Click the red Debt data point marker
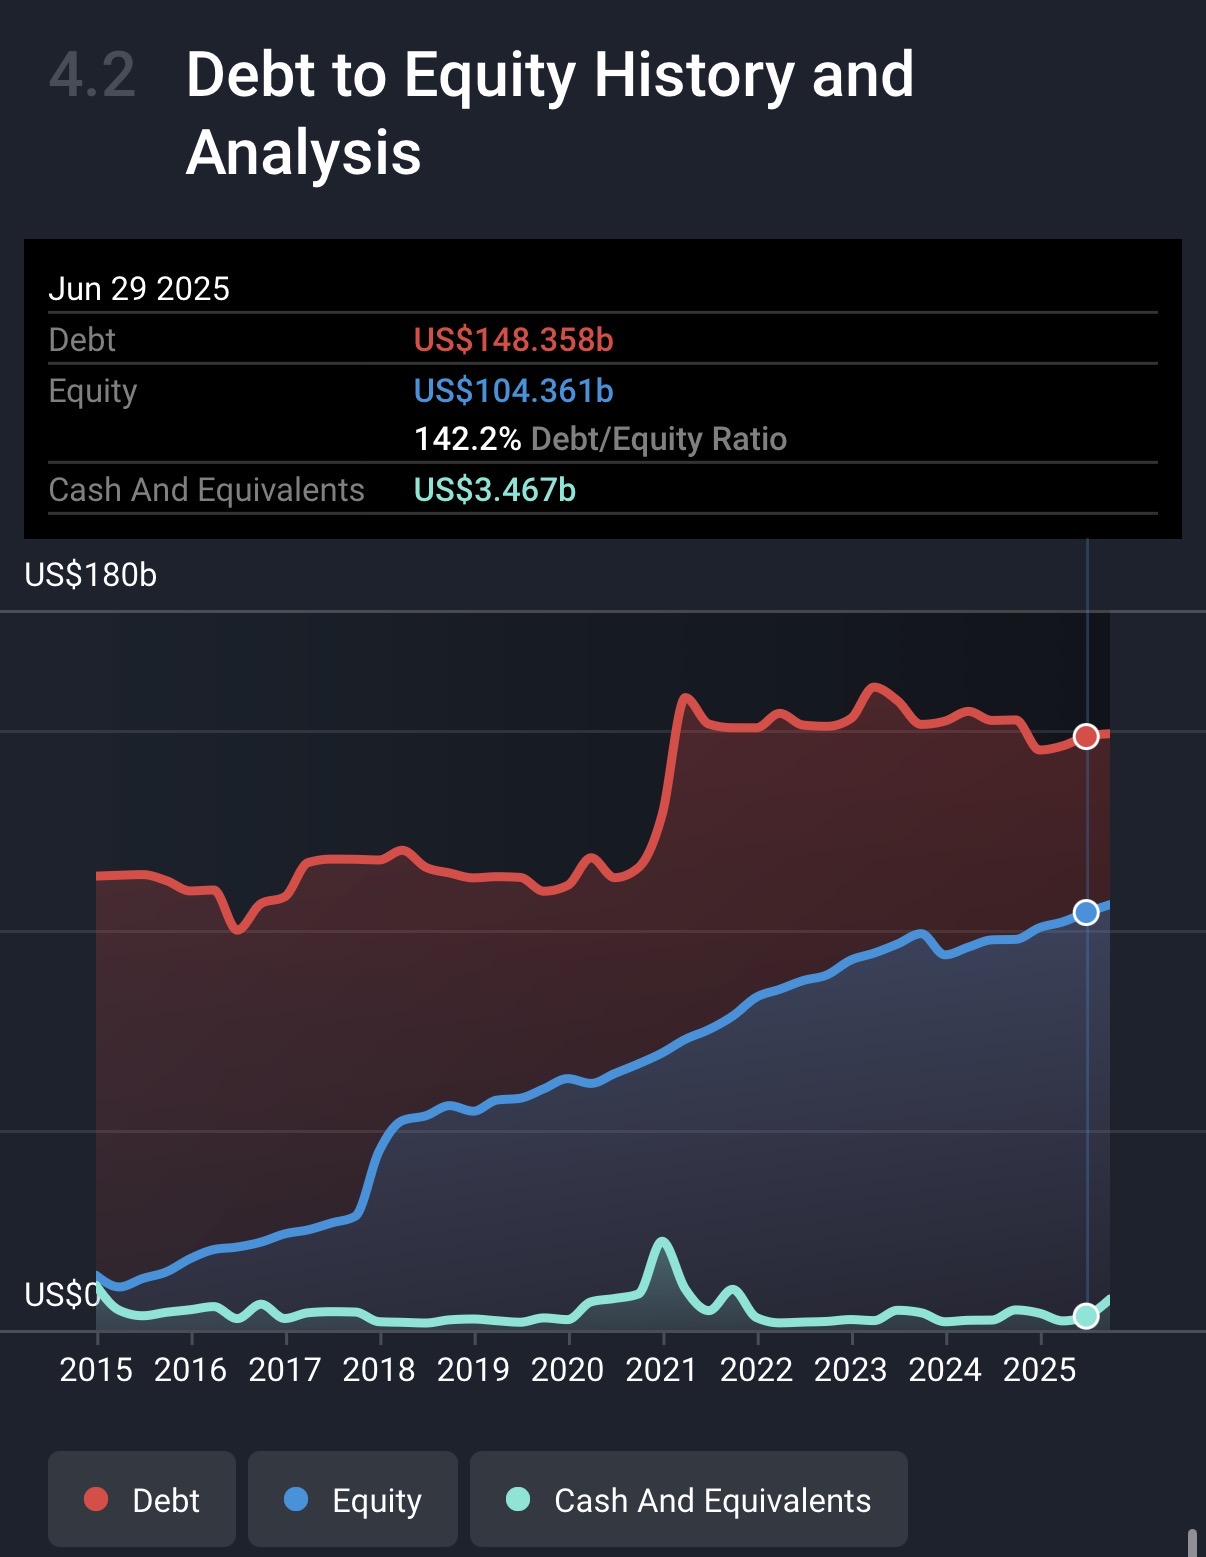This screenshot has width=1206, height=1557. [1086, 737]
